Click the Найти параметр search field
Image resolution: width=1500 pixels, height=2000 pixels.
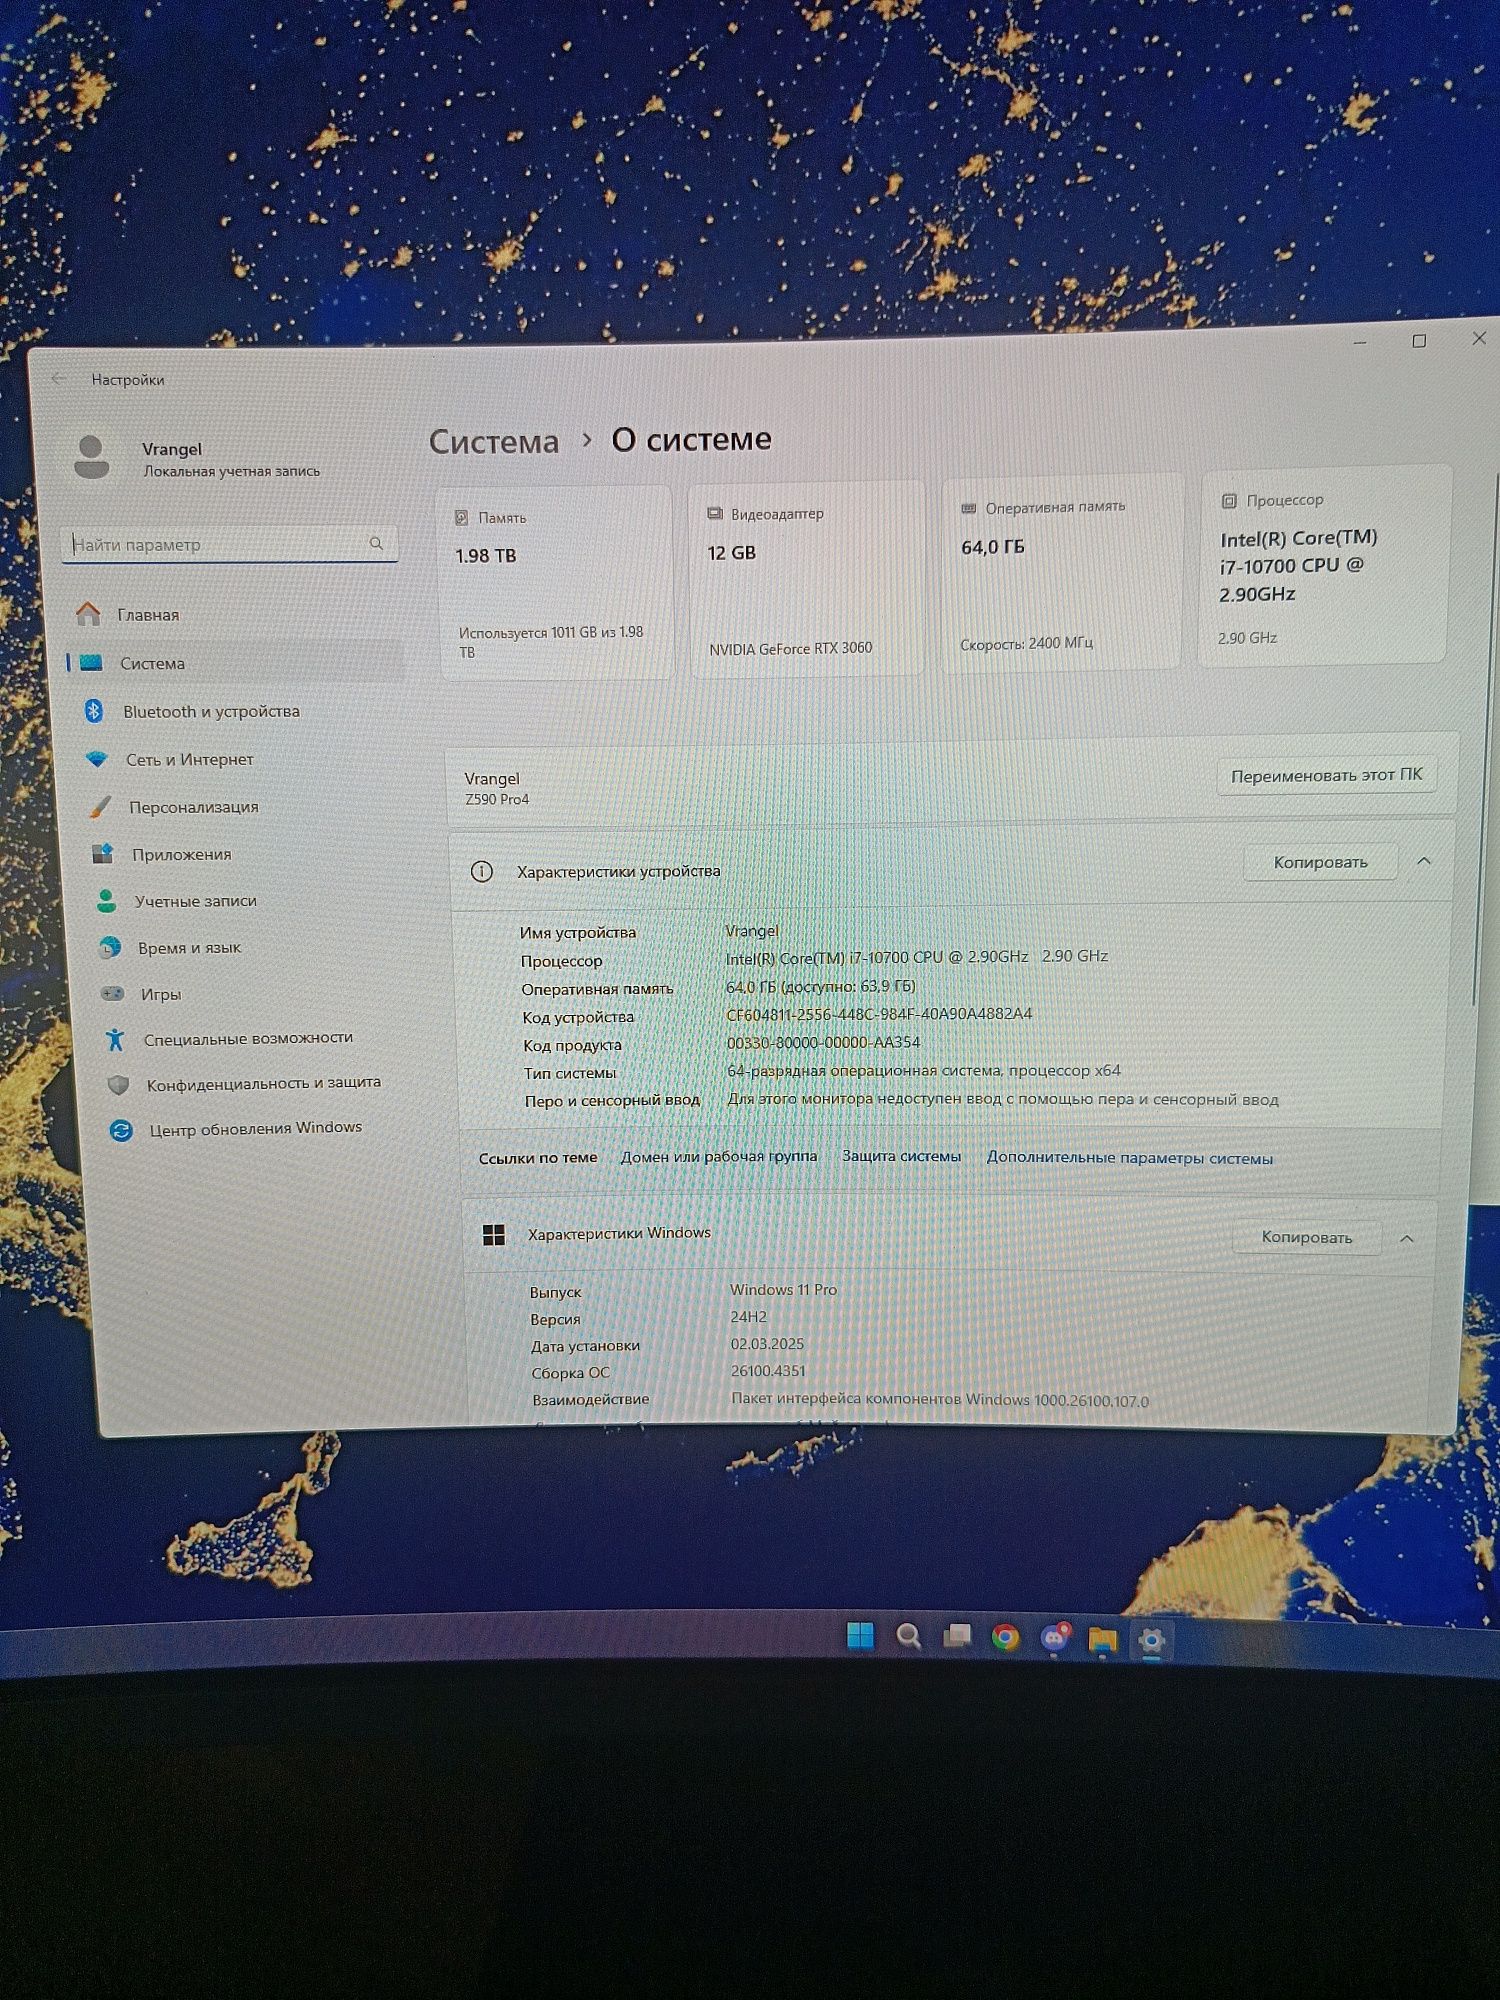tap(230, 544)
